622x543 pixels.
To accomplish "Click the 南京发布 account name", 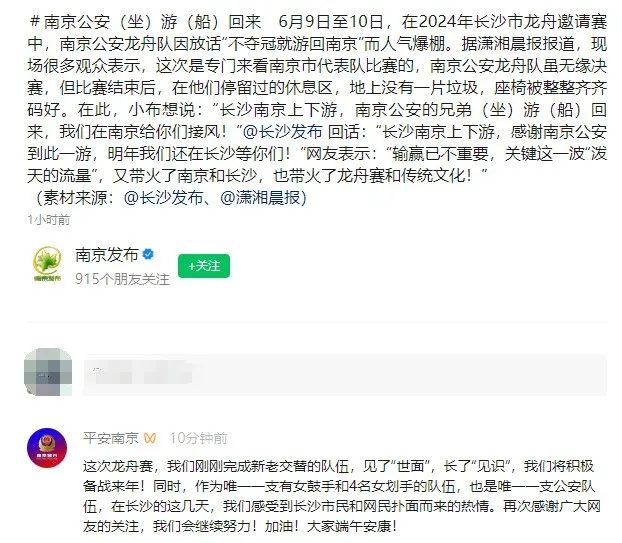I will click(107, 255).
